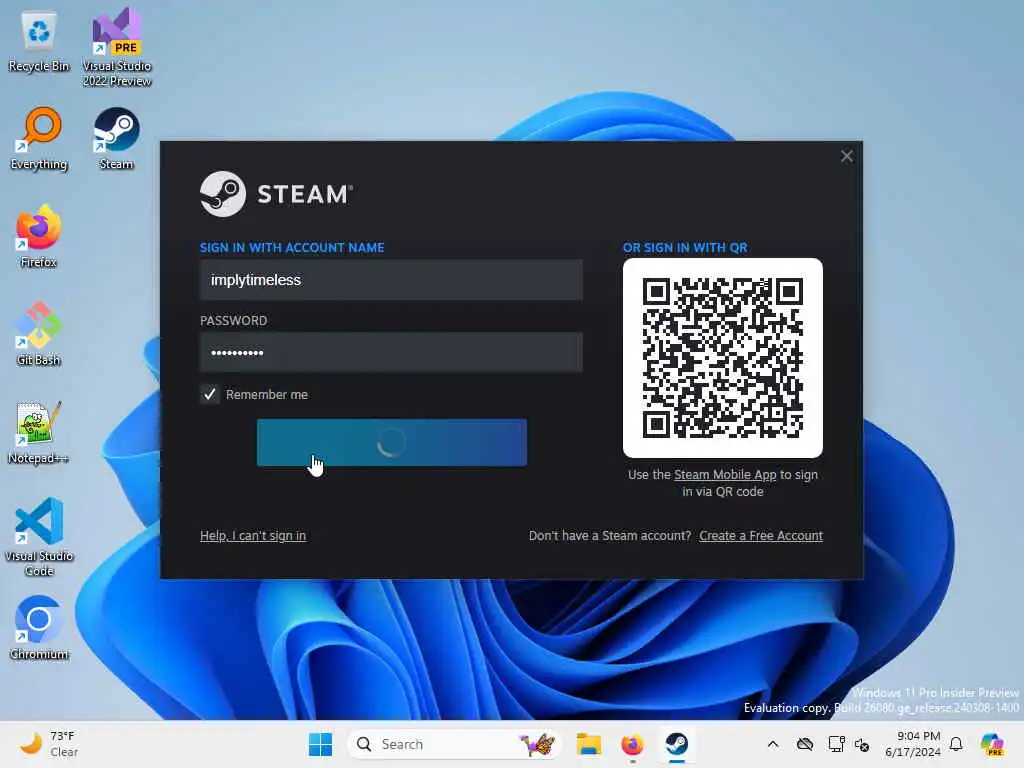Open the notifications bell icon

click(x=956, y=744)
